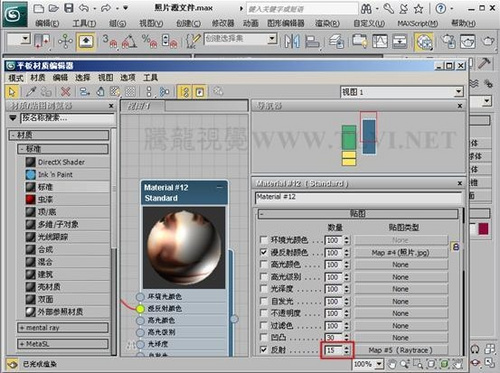Enable the 过滤色 map checkbox

tap(264, 326)
